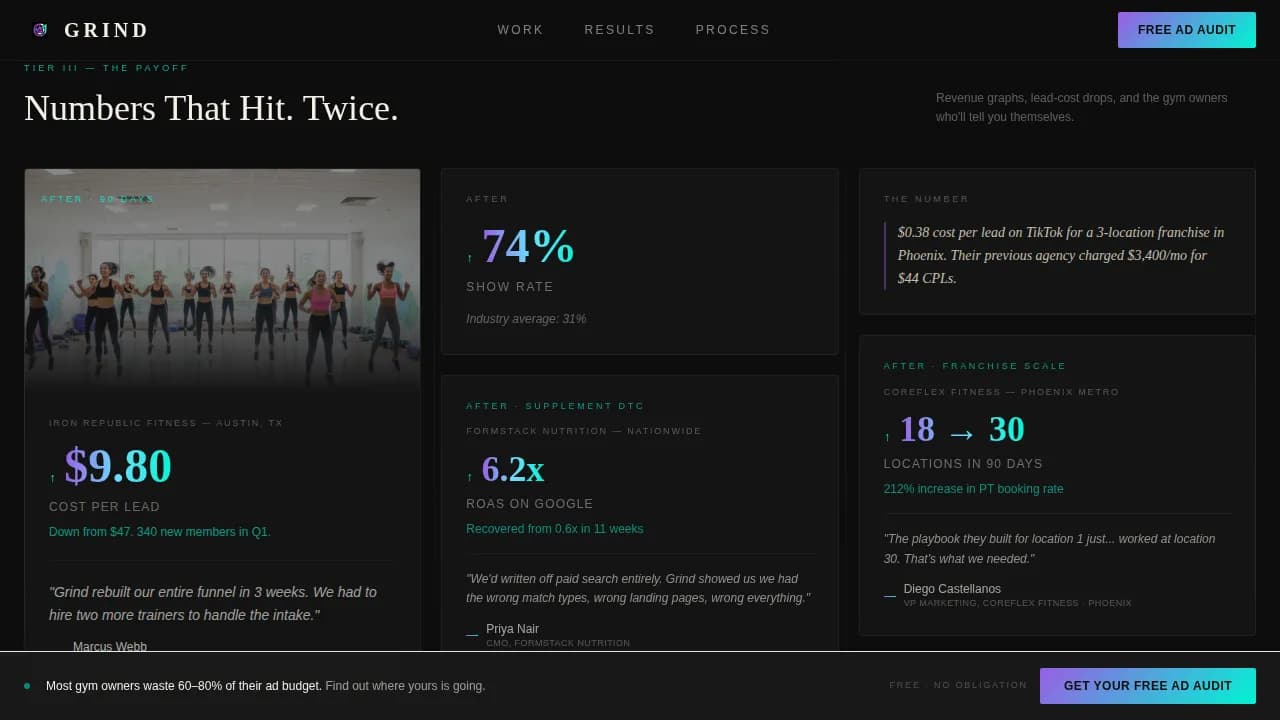Open the PROCESS section
The width and height of the screenshot is (1280, 720).
[733, 30]
